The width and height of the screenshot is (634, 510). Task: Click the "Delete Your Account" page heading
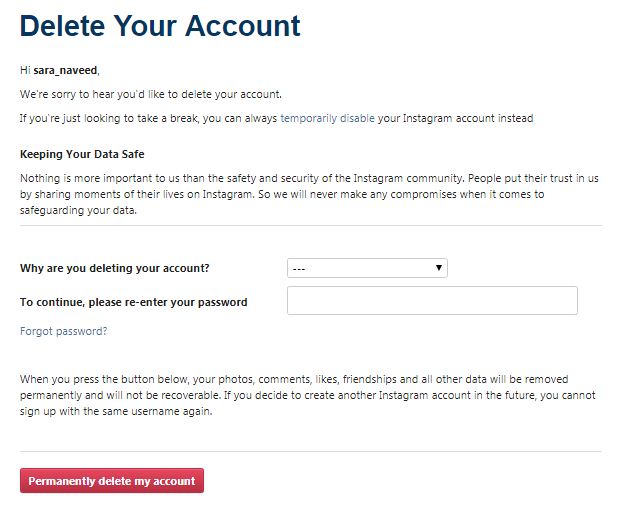160,25
